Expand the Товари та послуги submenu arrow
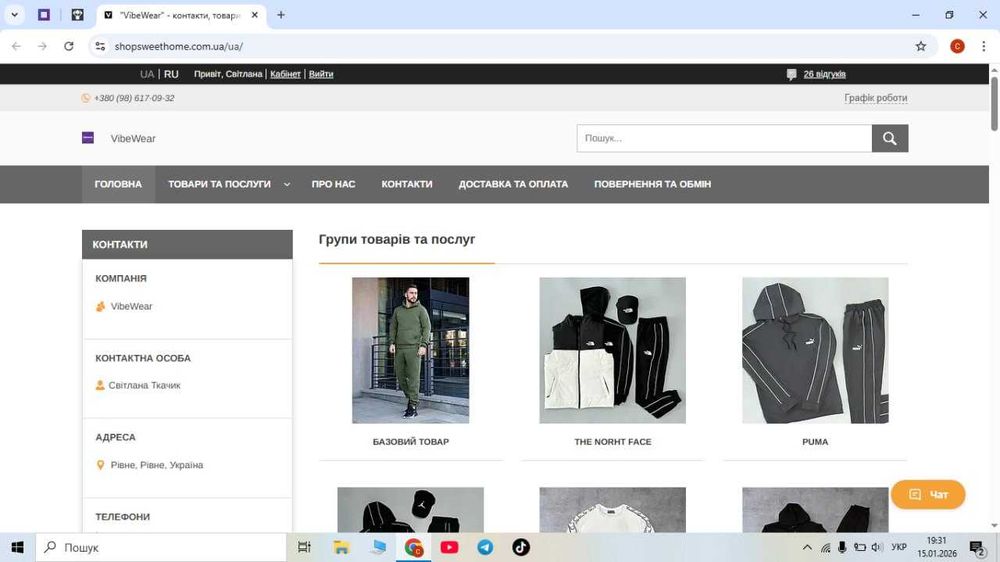This screenshot has width=1000, height=562. [286, 184]
